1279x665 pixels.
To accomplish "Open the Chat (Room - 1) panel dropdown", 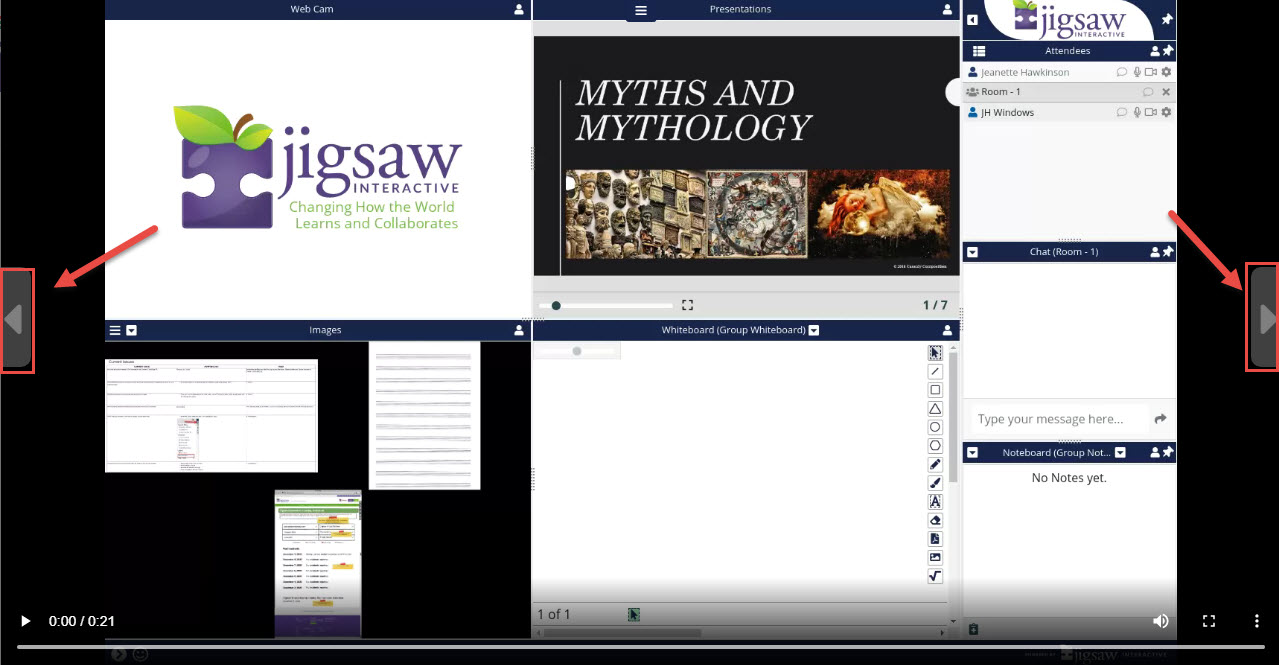I will coord(972,252).
